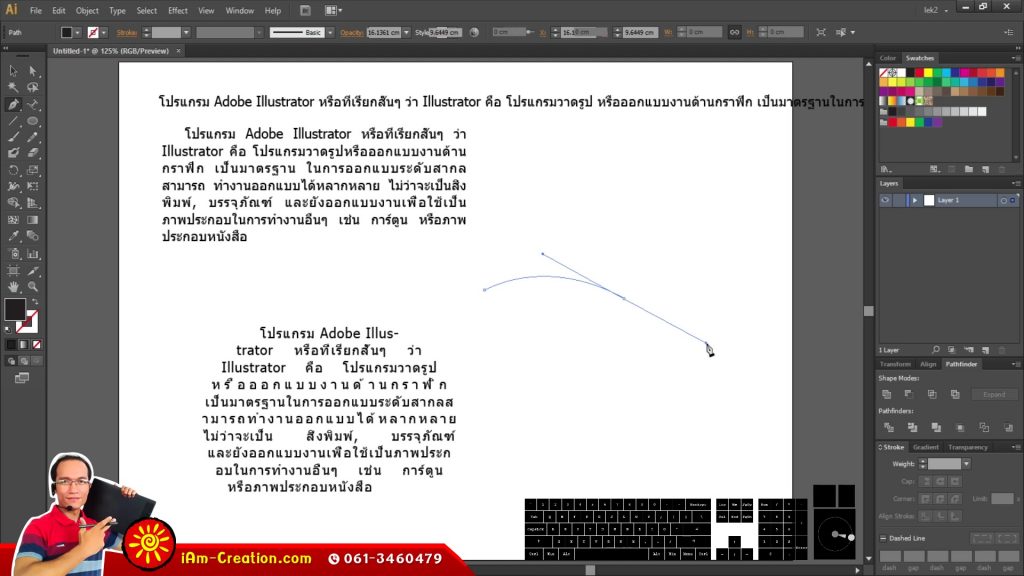1024x576 pixels.
Task: Select the Magic Wand tool
Action: point(13,88)
